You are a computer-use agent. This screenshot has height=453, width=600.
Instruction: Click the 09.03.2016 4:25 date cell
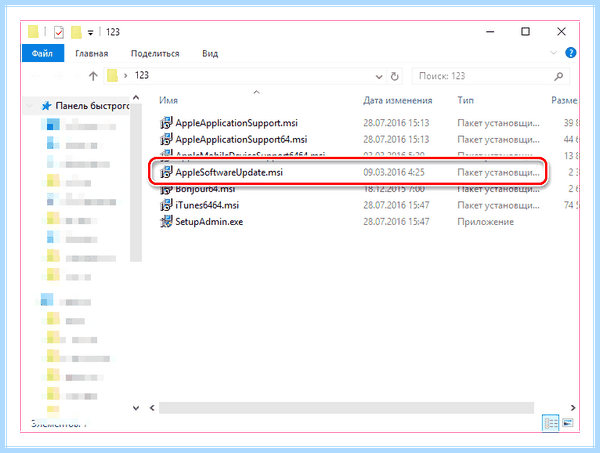[x=394, y=172]
